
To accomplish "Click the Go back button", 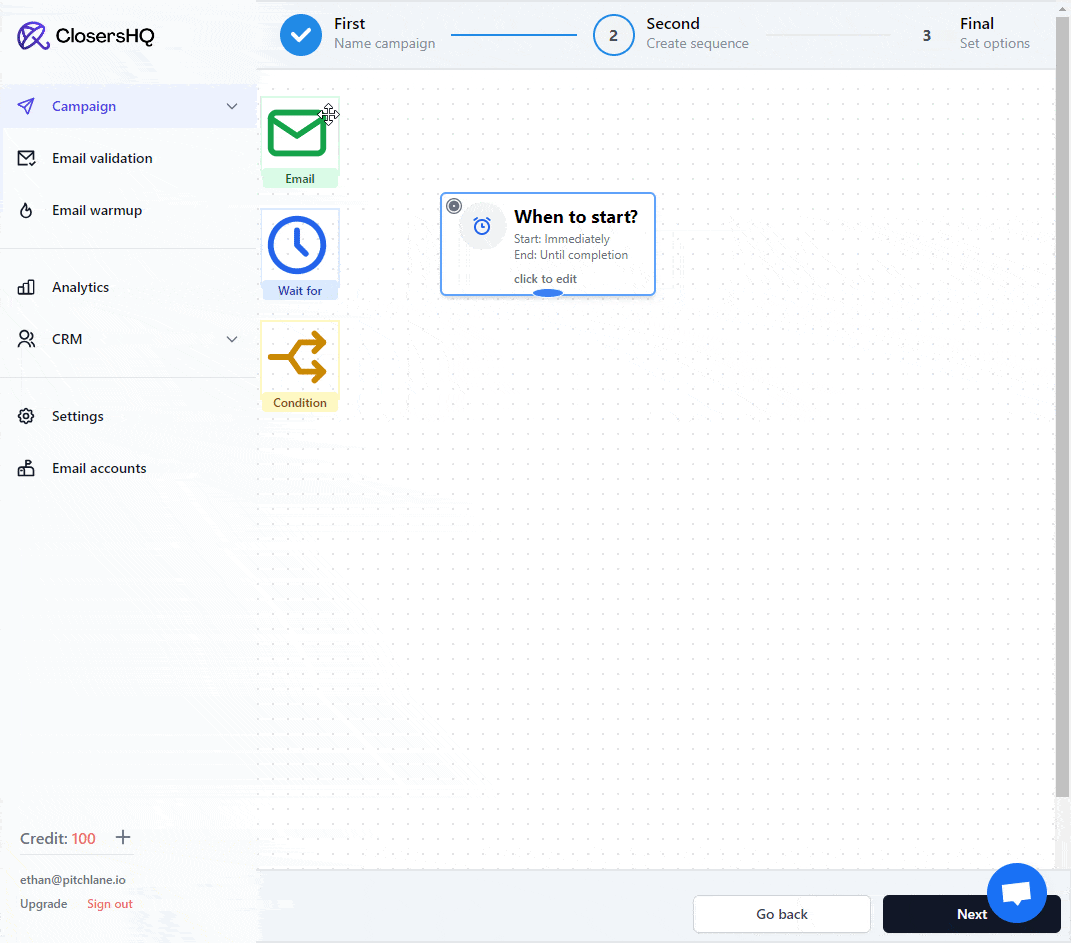I will click(781, 914).
